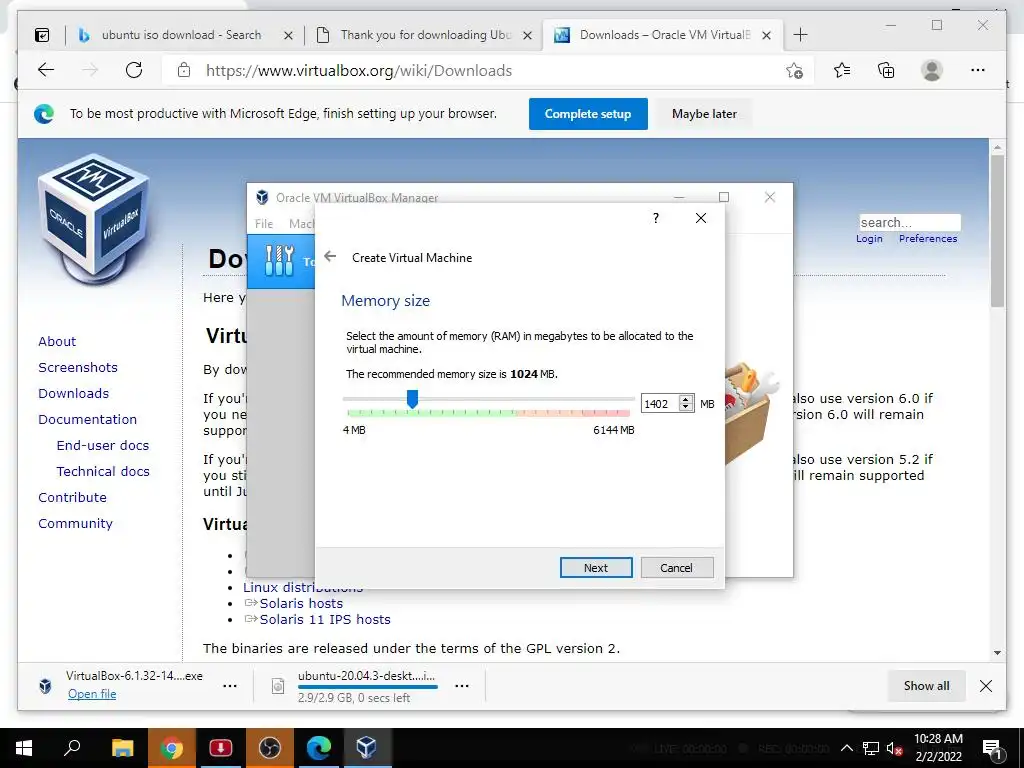Open End-user docs link

(103, 445)
